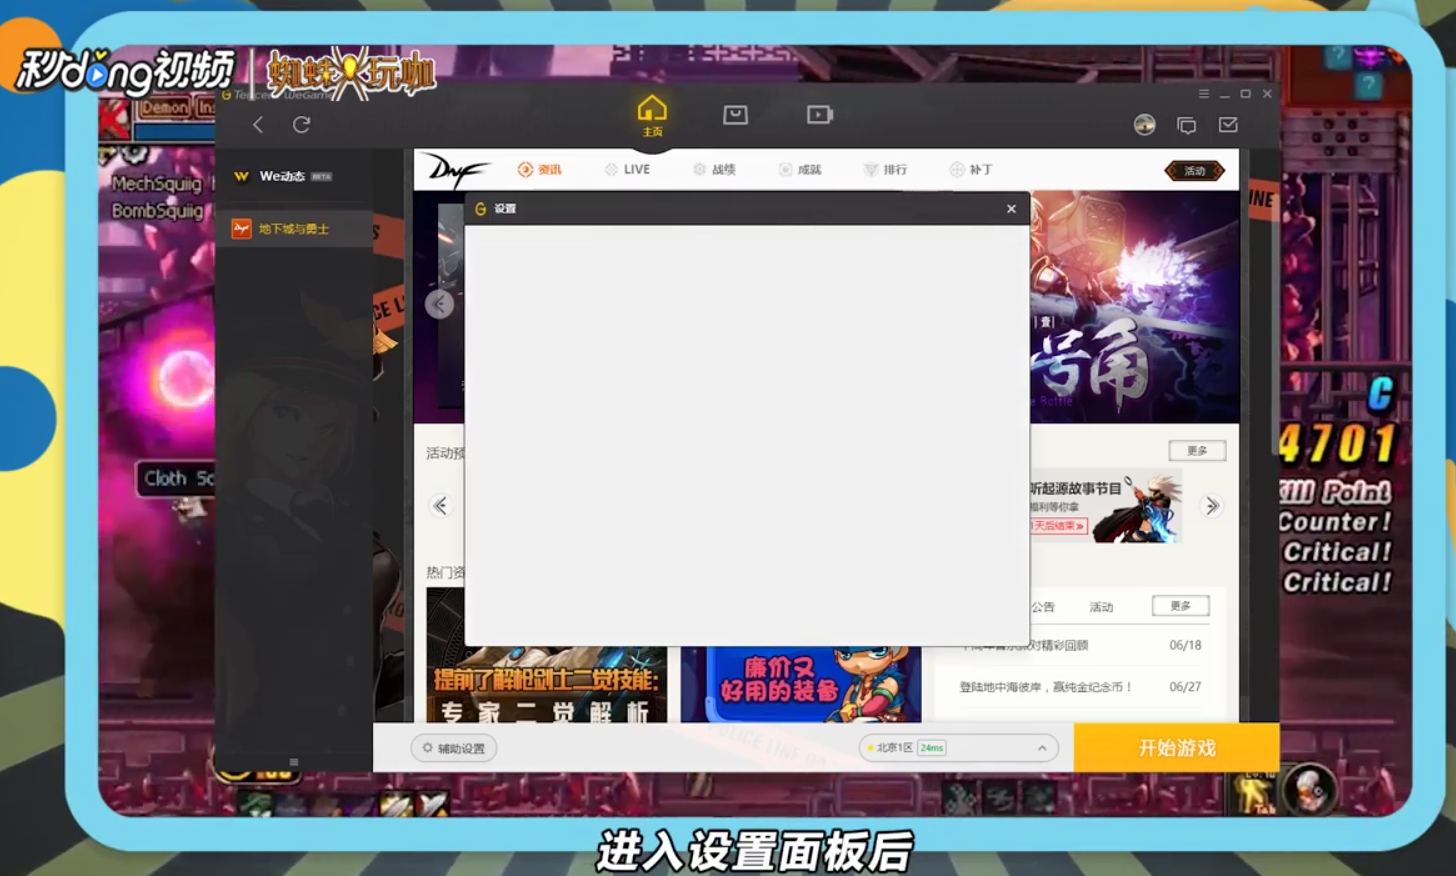
Task: Click the 排行 rankings icon
Action: [884, 169]
